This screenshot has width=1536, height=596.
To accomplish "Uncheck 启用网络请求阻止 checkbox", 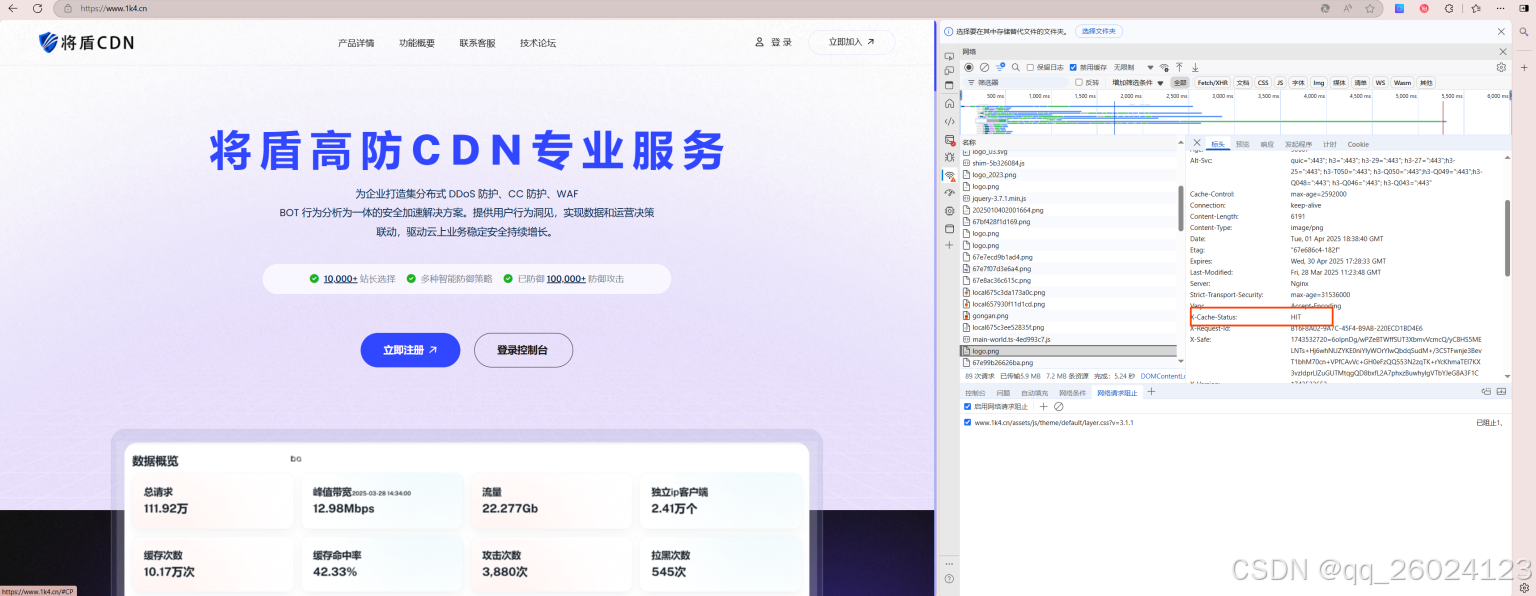I will click(x=967, y=406).
